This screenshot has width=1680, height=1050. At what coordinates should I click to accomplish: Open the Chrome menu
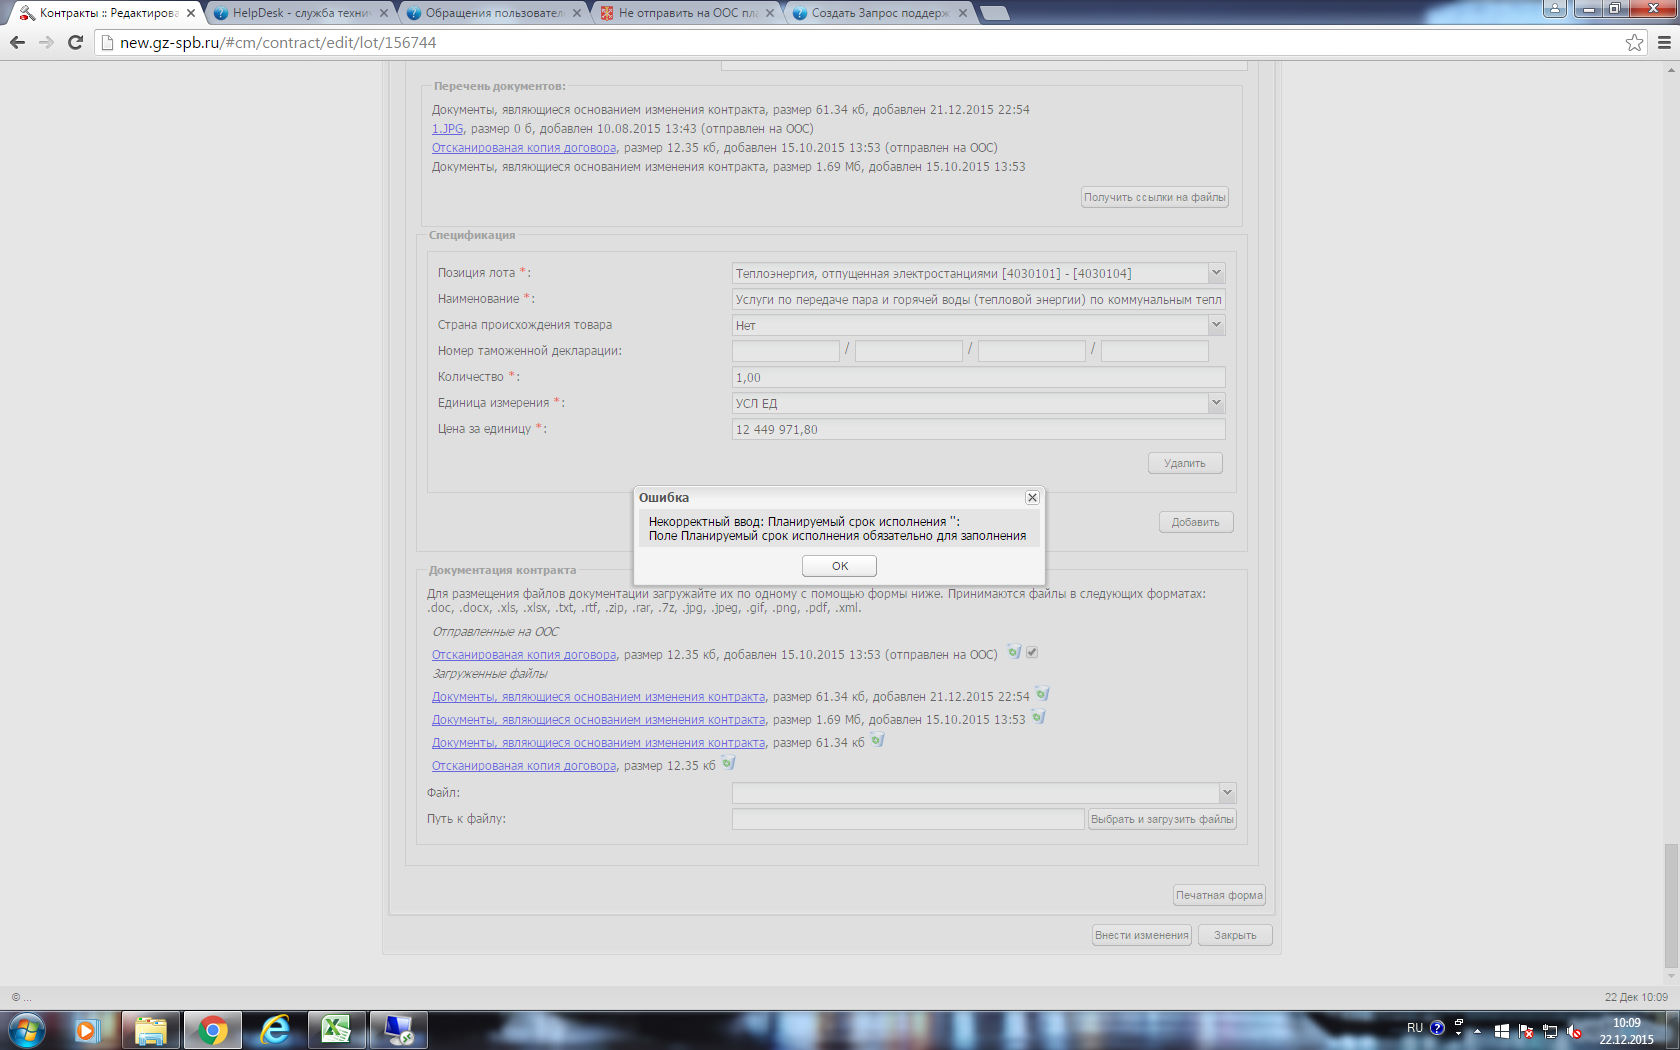click(x=1664, y=42)
